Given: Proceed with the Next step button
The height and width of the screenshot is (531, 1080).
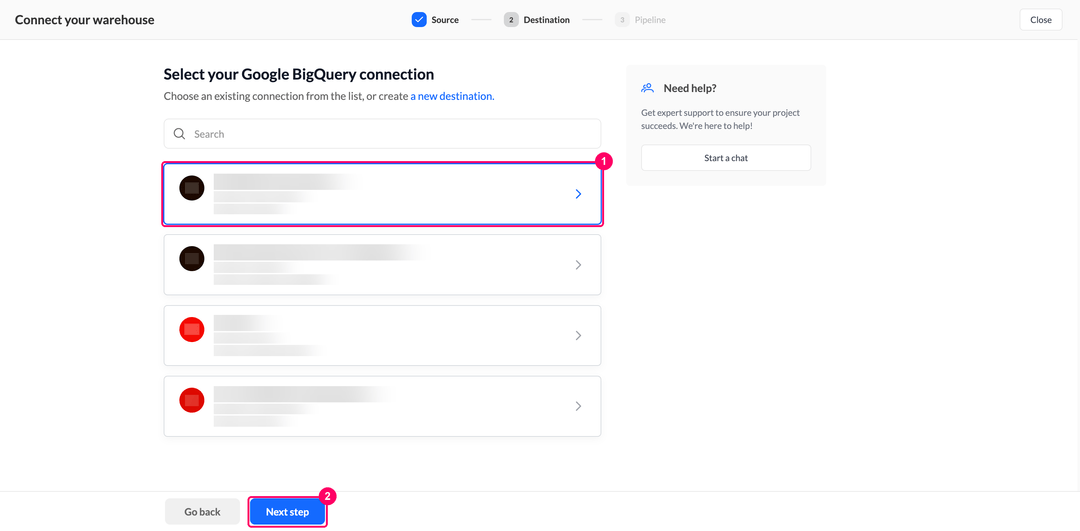Looking at the screenshot, I should pyautogui.click(x=287, y=512).
